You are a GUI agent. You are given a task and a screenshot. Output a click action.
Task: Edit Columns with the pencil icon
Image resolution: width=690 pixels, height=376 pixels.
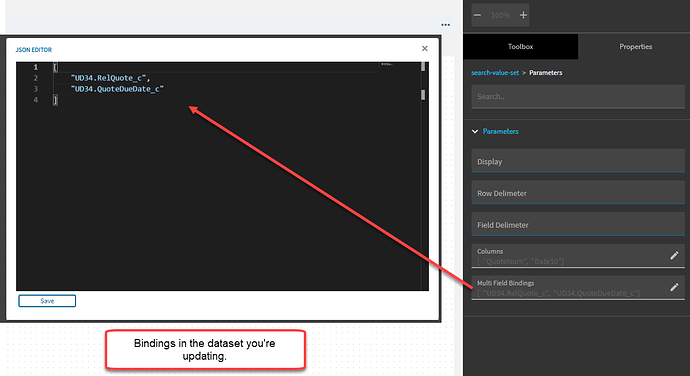point(674,255)
